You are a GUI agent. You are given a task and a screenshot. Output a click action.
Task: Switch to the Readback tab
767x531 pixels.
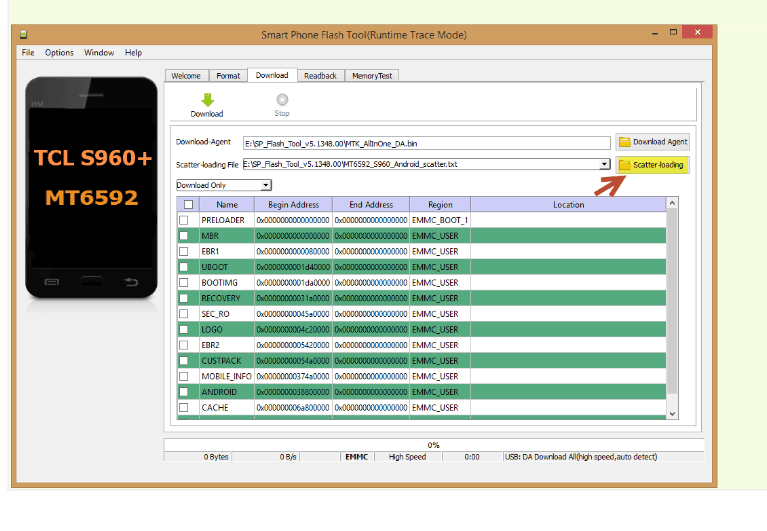320,76
